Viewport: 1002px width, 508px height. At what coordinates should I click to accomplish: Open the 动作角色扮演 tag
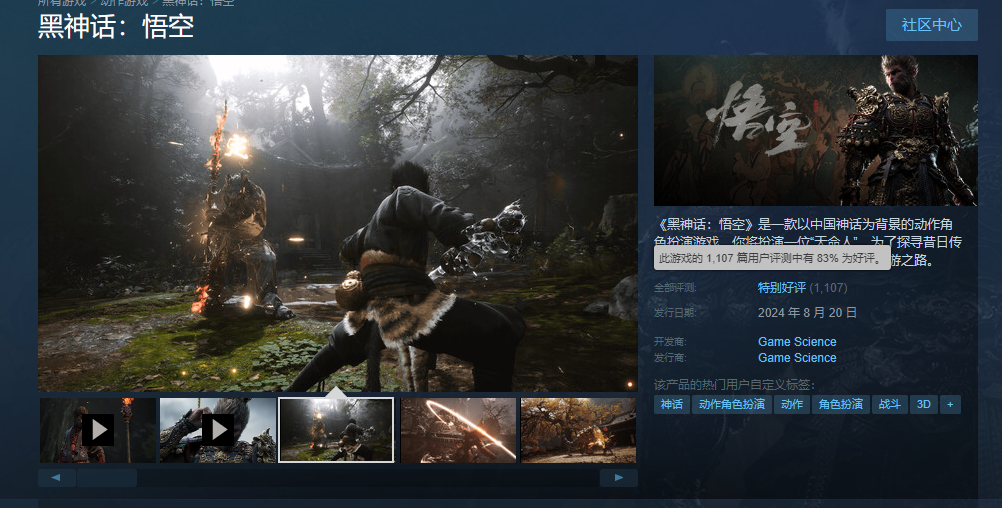(732, 404)
